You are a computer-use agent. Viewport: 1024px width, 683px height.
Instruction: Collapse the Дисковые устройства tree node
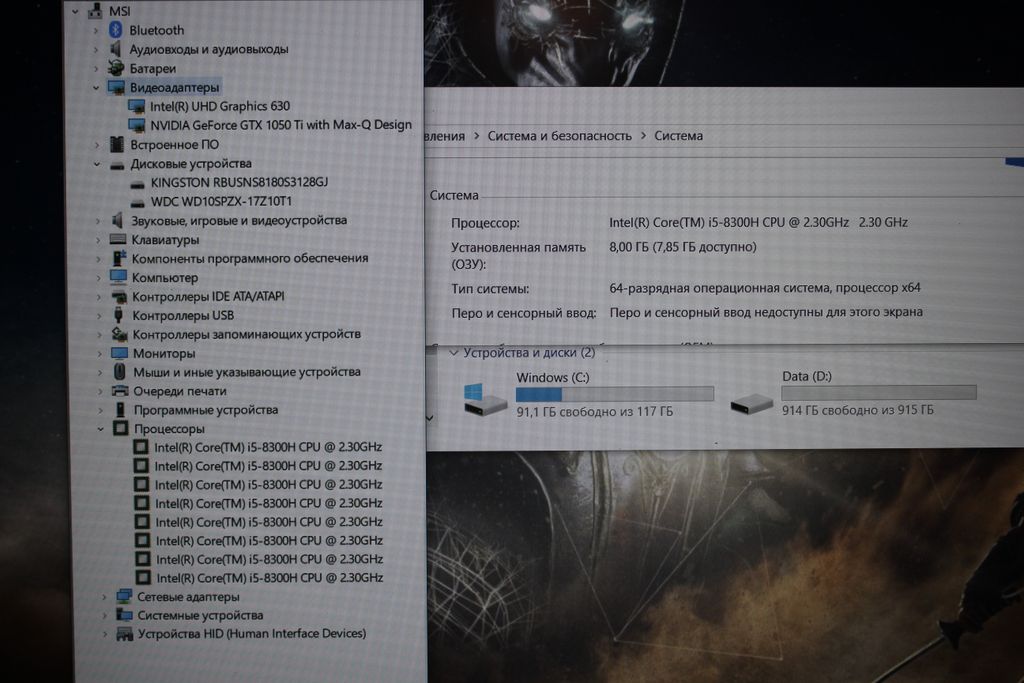click(97, 164)
